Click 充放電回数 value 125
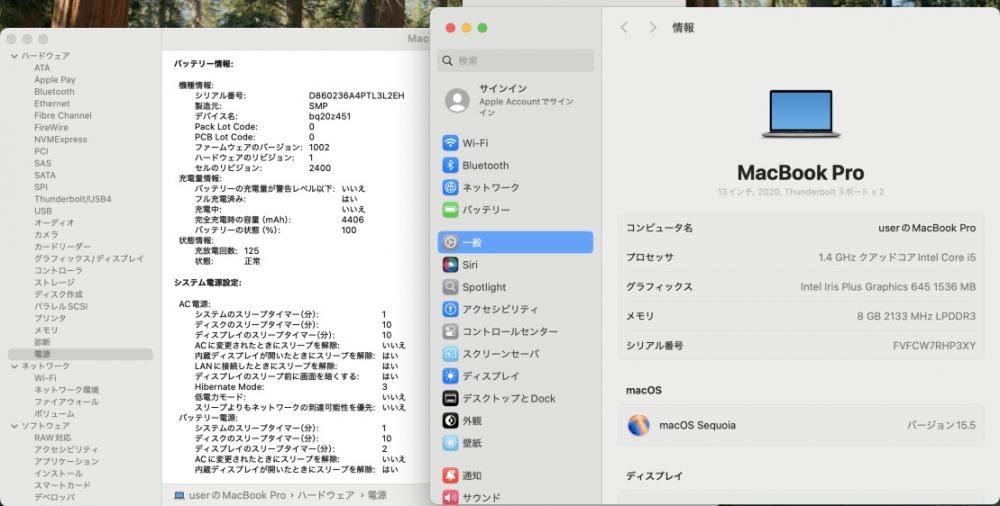Viewport: 1000px width, 506px height. click(x=251, y=251)
